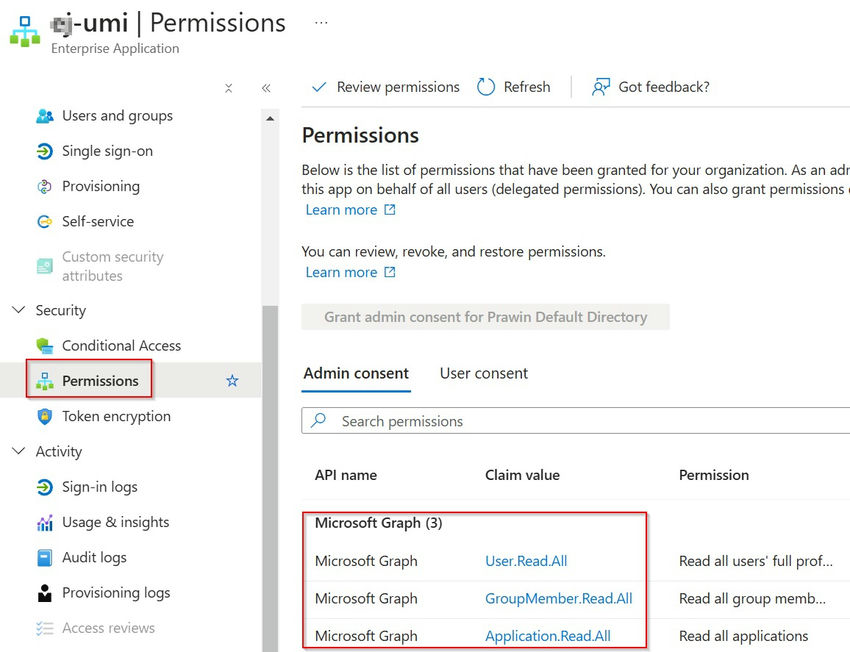Stay on the Admin consent tab
The height and width of the screenshot is (652, 850).
[356, 373]
